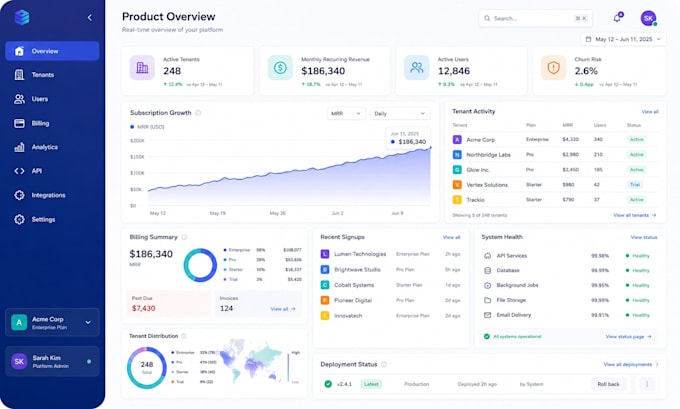Collapse the sidebar with the chevron
The width and height of the screenshot is (680, 409).
click(x=90, y=18)
